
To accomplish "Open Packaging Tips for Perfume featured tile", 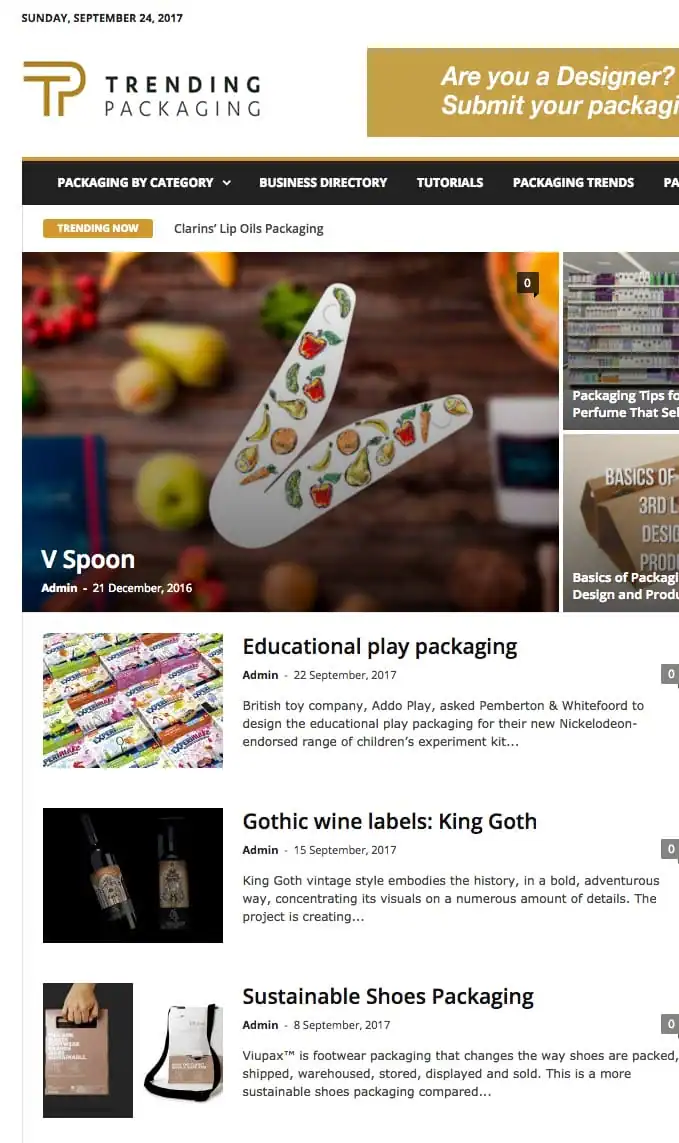I will 621,341.
